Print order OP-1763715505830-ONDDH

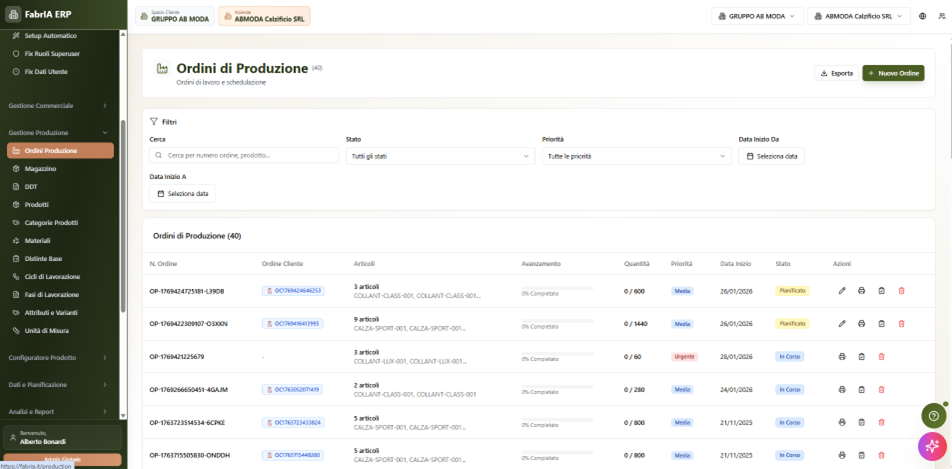[x=842, y=455]
